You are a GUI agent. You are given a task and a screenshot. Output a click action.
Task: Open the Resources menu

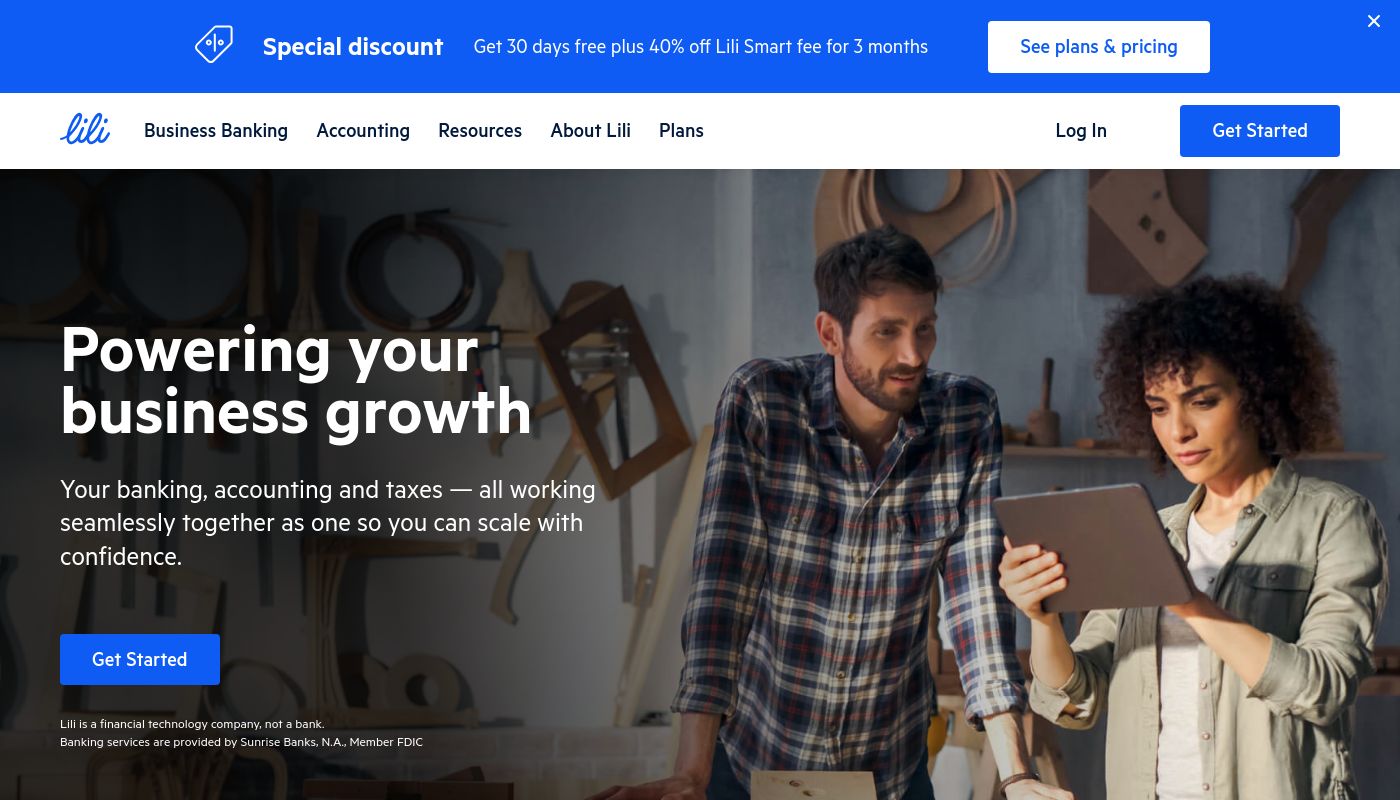click(480, 131)
